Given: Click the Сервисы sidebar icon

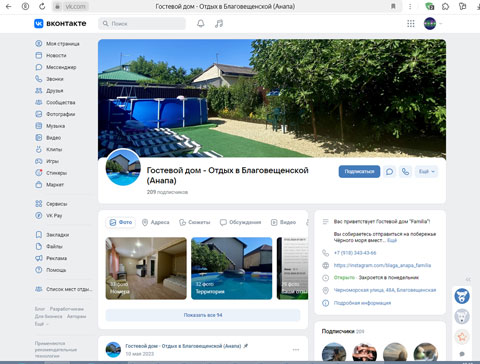Looking at the screenshot, I should (x=39, y=204).
